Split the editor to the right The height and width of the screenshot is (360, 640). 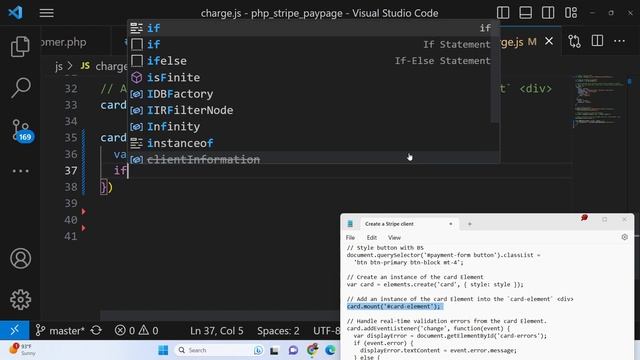pyautogui.click(x=597, y=41)
